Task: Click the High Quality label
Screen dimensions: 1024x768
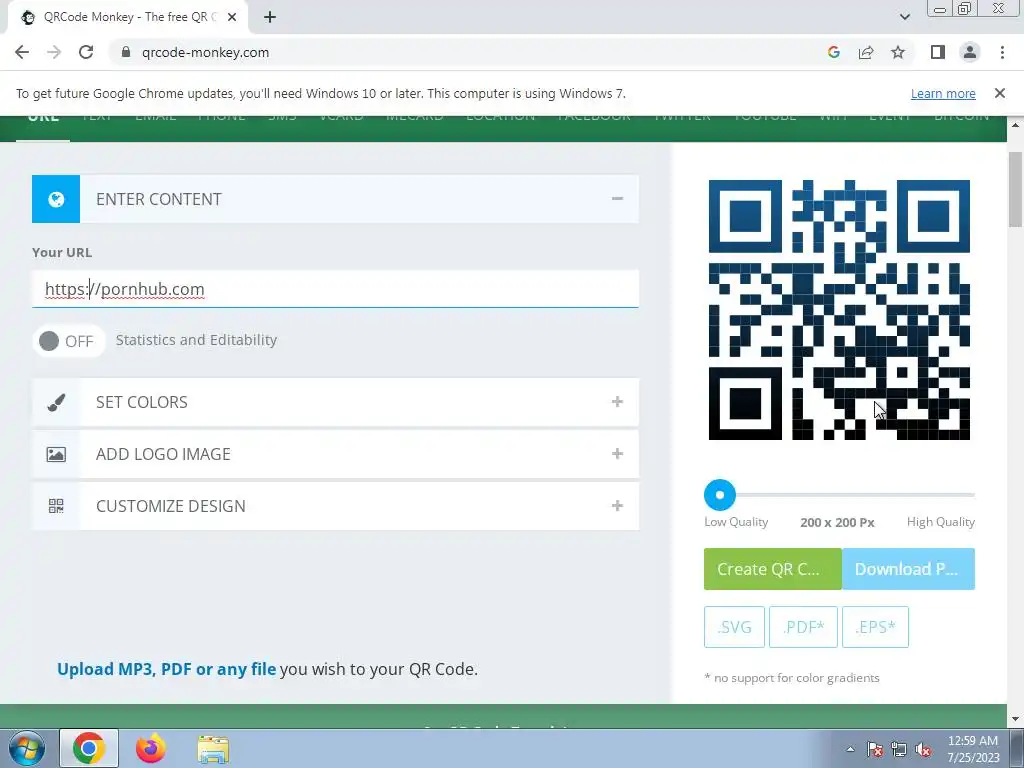Action: [x=940, y=522]
